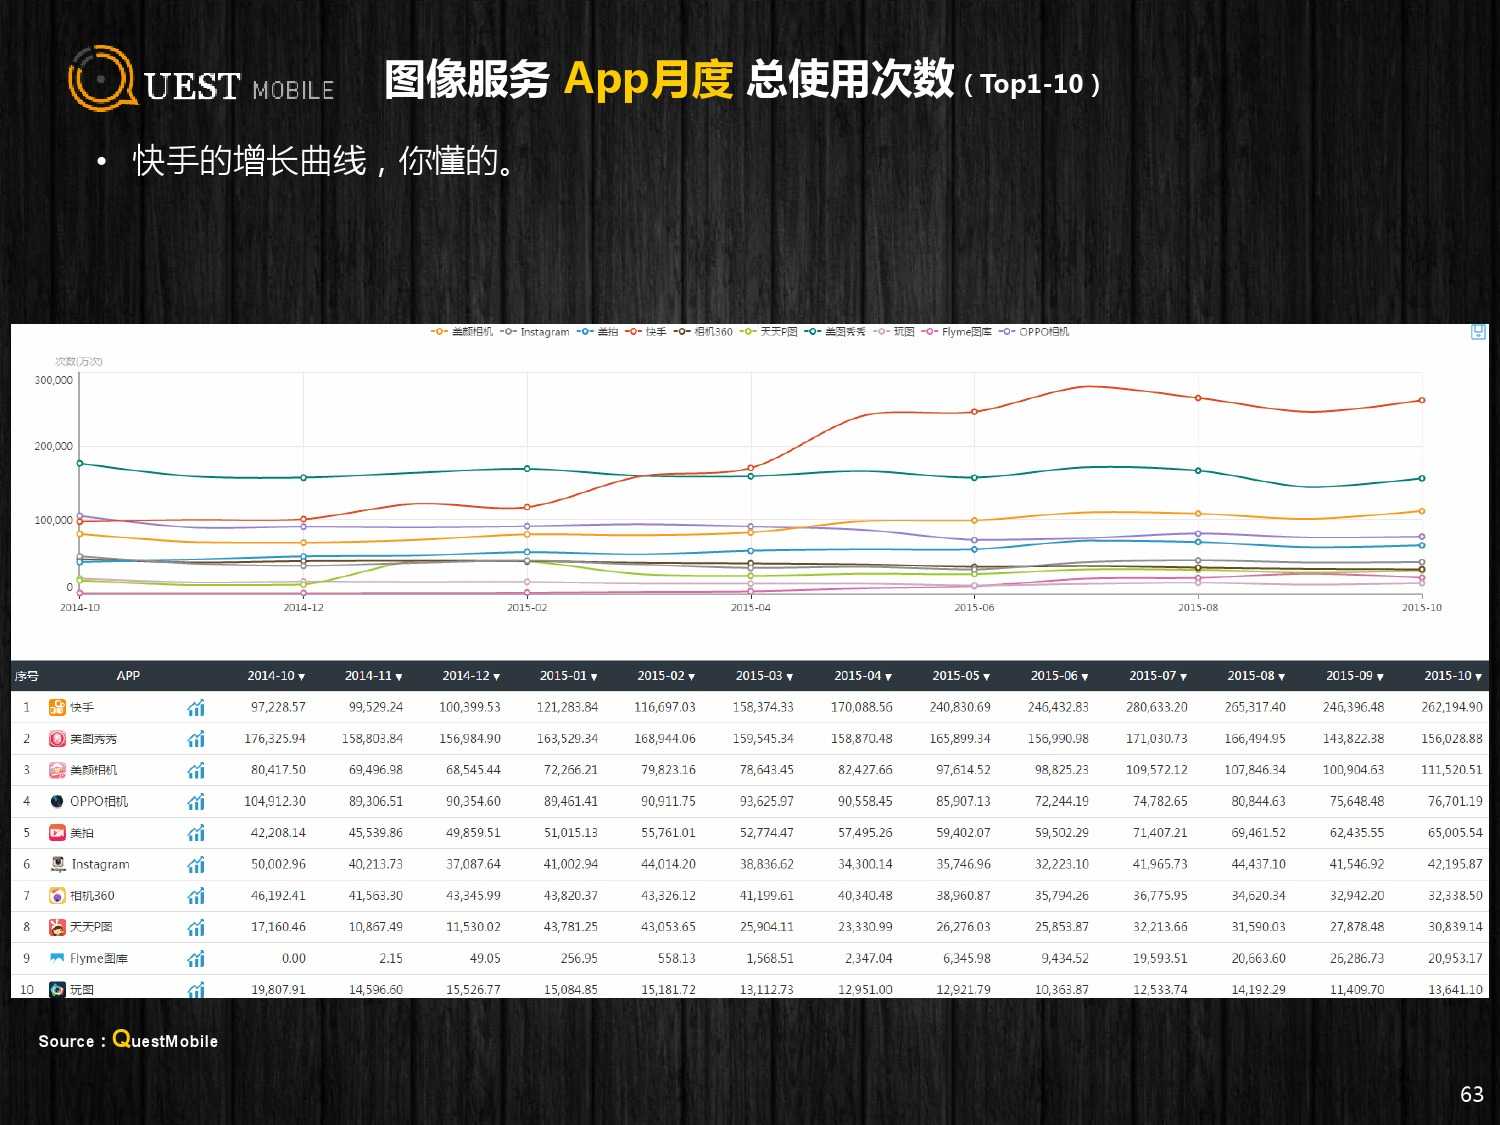Click the Flyme图库 trend chart icon
The image size is (1500, 1125).
tap(196, 959)
